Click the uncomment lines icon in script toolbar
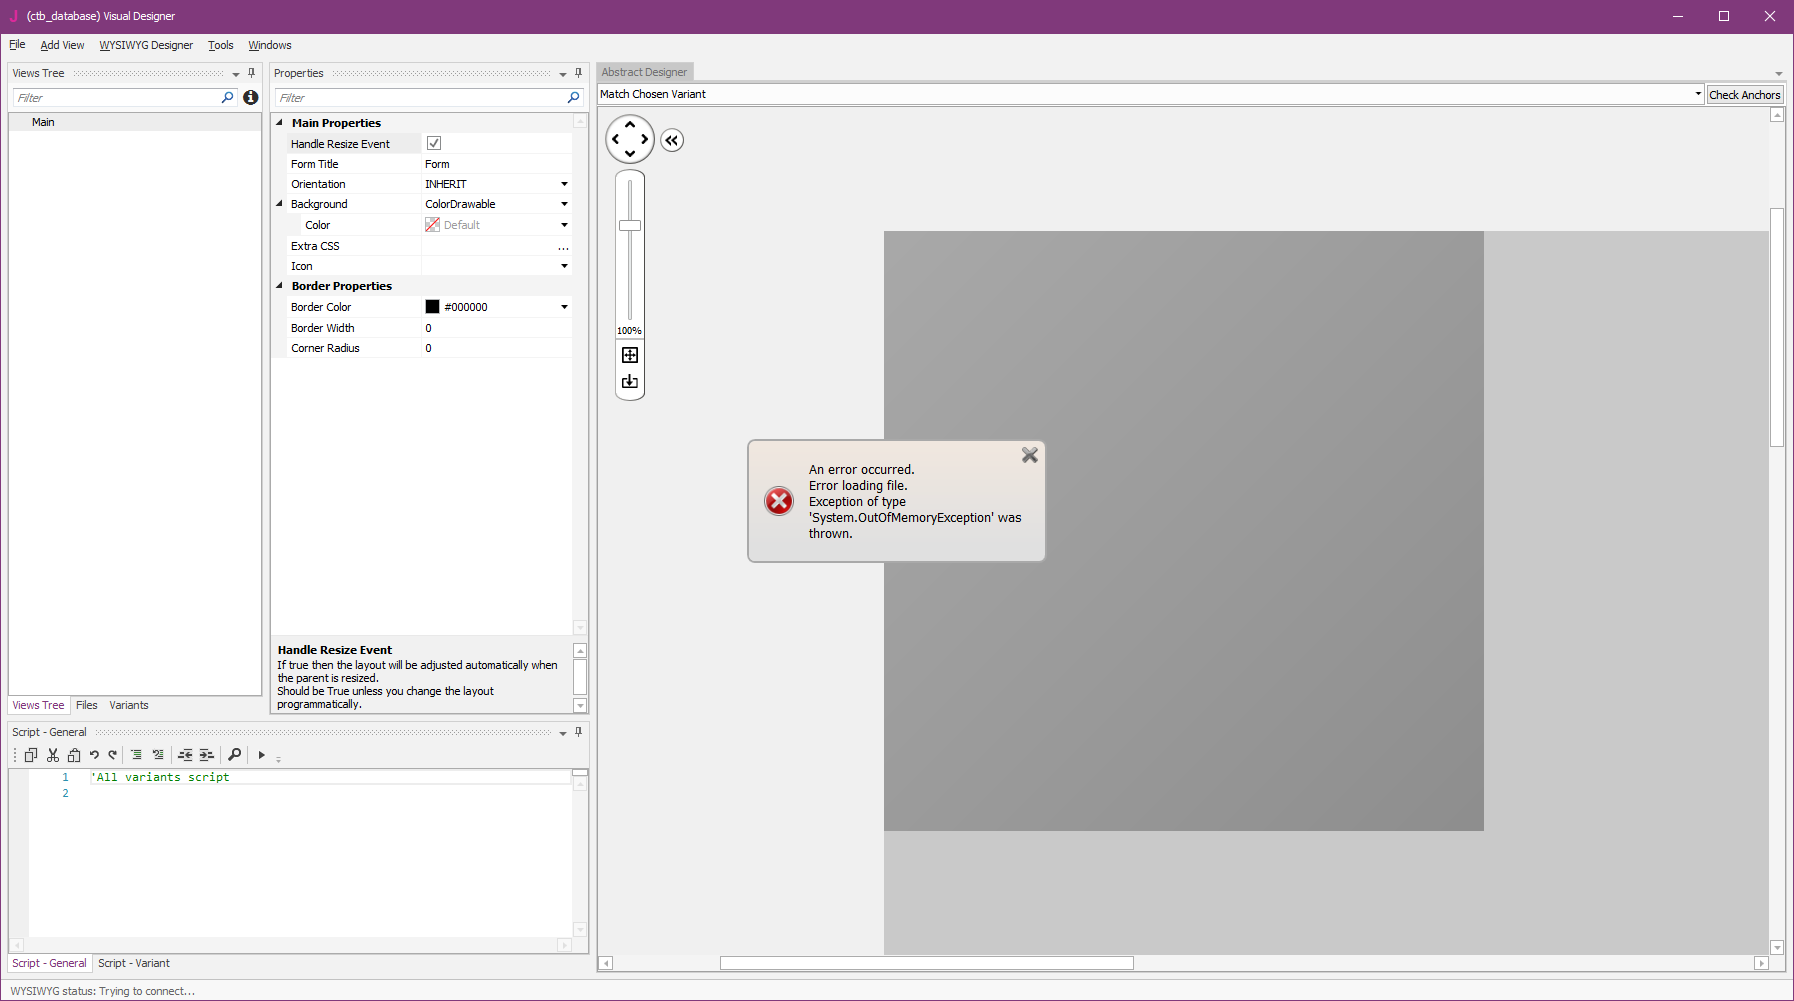 tap(158, 755)
